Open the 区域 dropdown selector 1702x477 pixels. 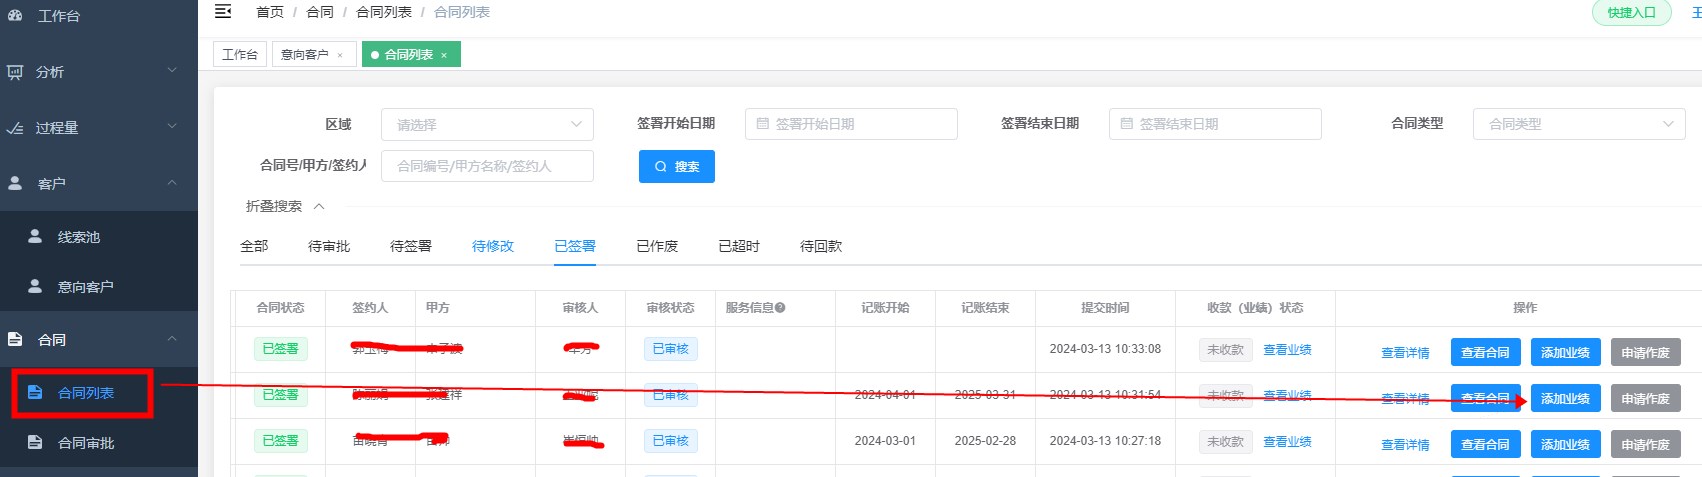[487, 124]
